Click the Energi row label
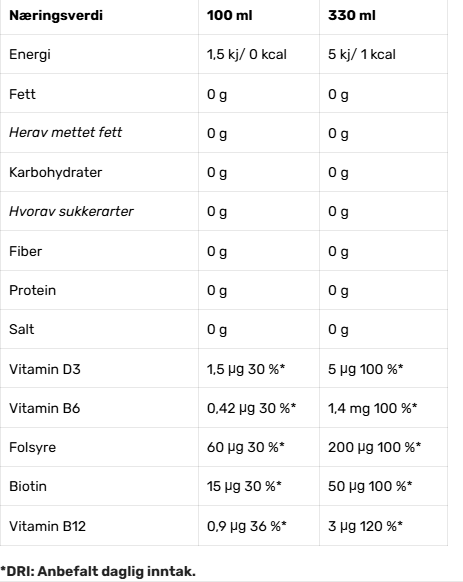Image resolution: width=463 pixels, height=582 pixels. (30, 55)
